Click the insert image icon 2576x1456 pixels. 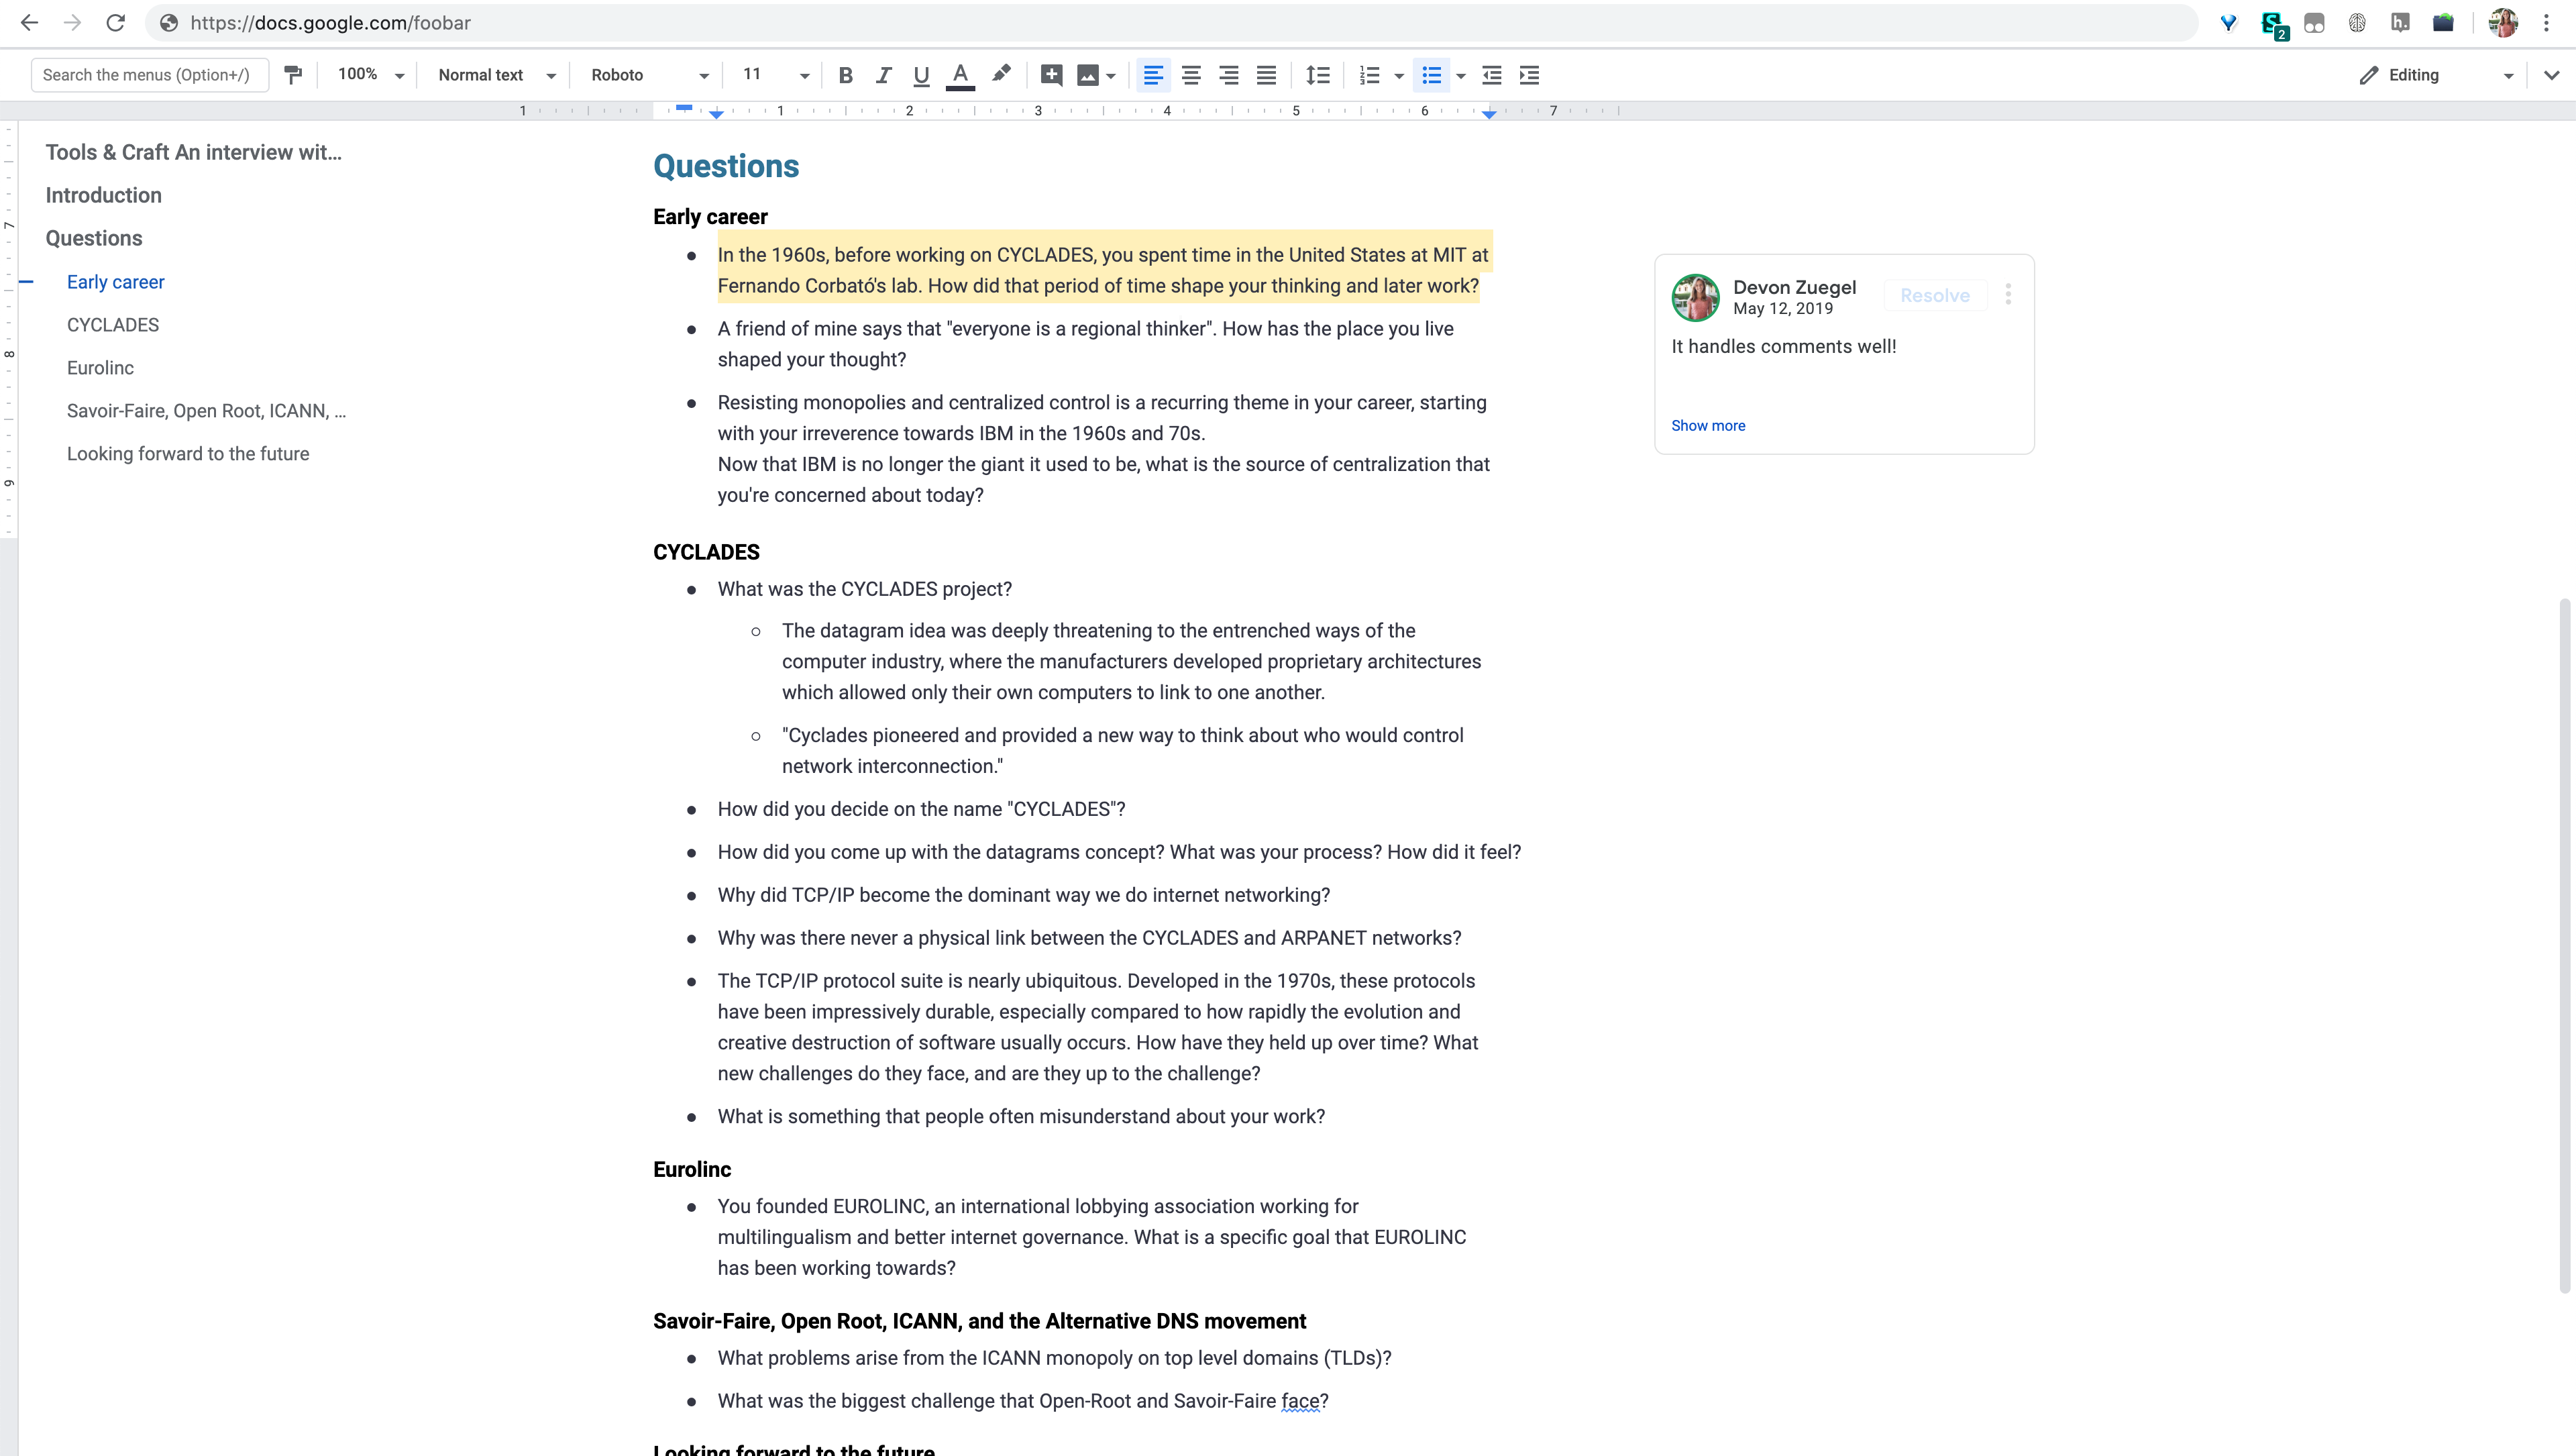point(1087,75)
